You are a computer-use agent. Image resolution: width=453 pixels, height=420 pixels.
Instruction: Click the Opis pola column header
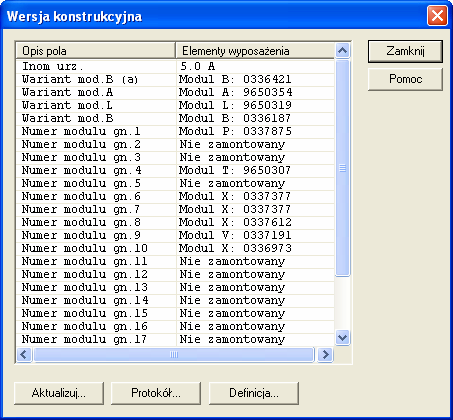(x=96, y=51)
